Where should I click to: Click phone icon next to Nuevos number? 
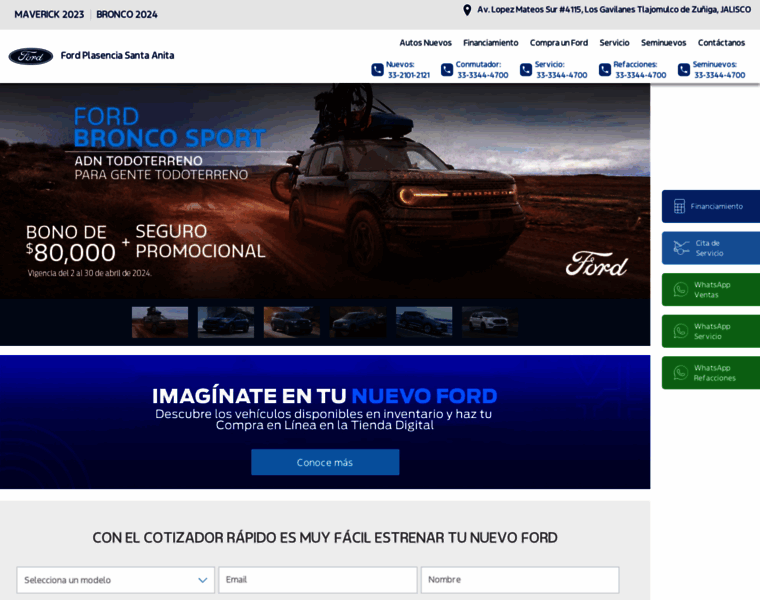377,70
